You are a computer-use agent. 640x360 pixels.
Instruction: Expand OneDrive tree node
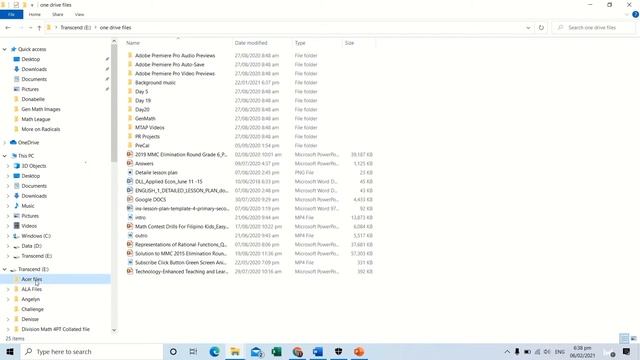pos(4,142)
